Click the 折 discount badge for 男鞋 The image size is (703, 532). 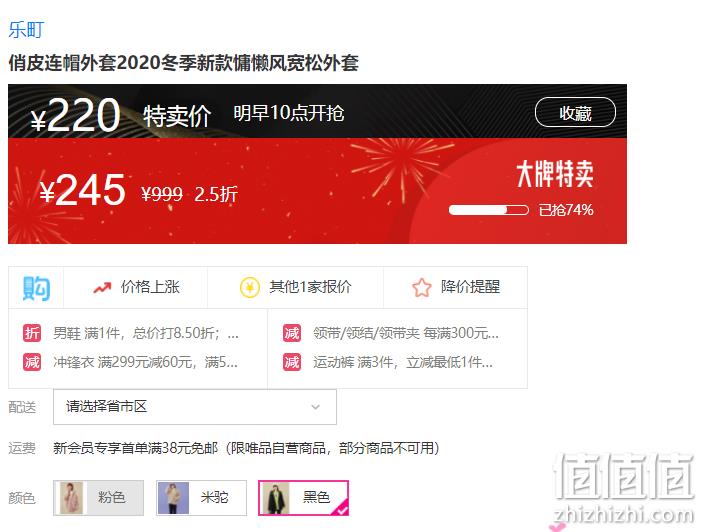point(32,333)
